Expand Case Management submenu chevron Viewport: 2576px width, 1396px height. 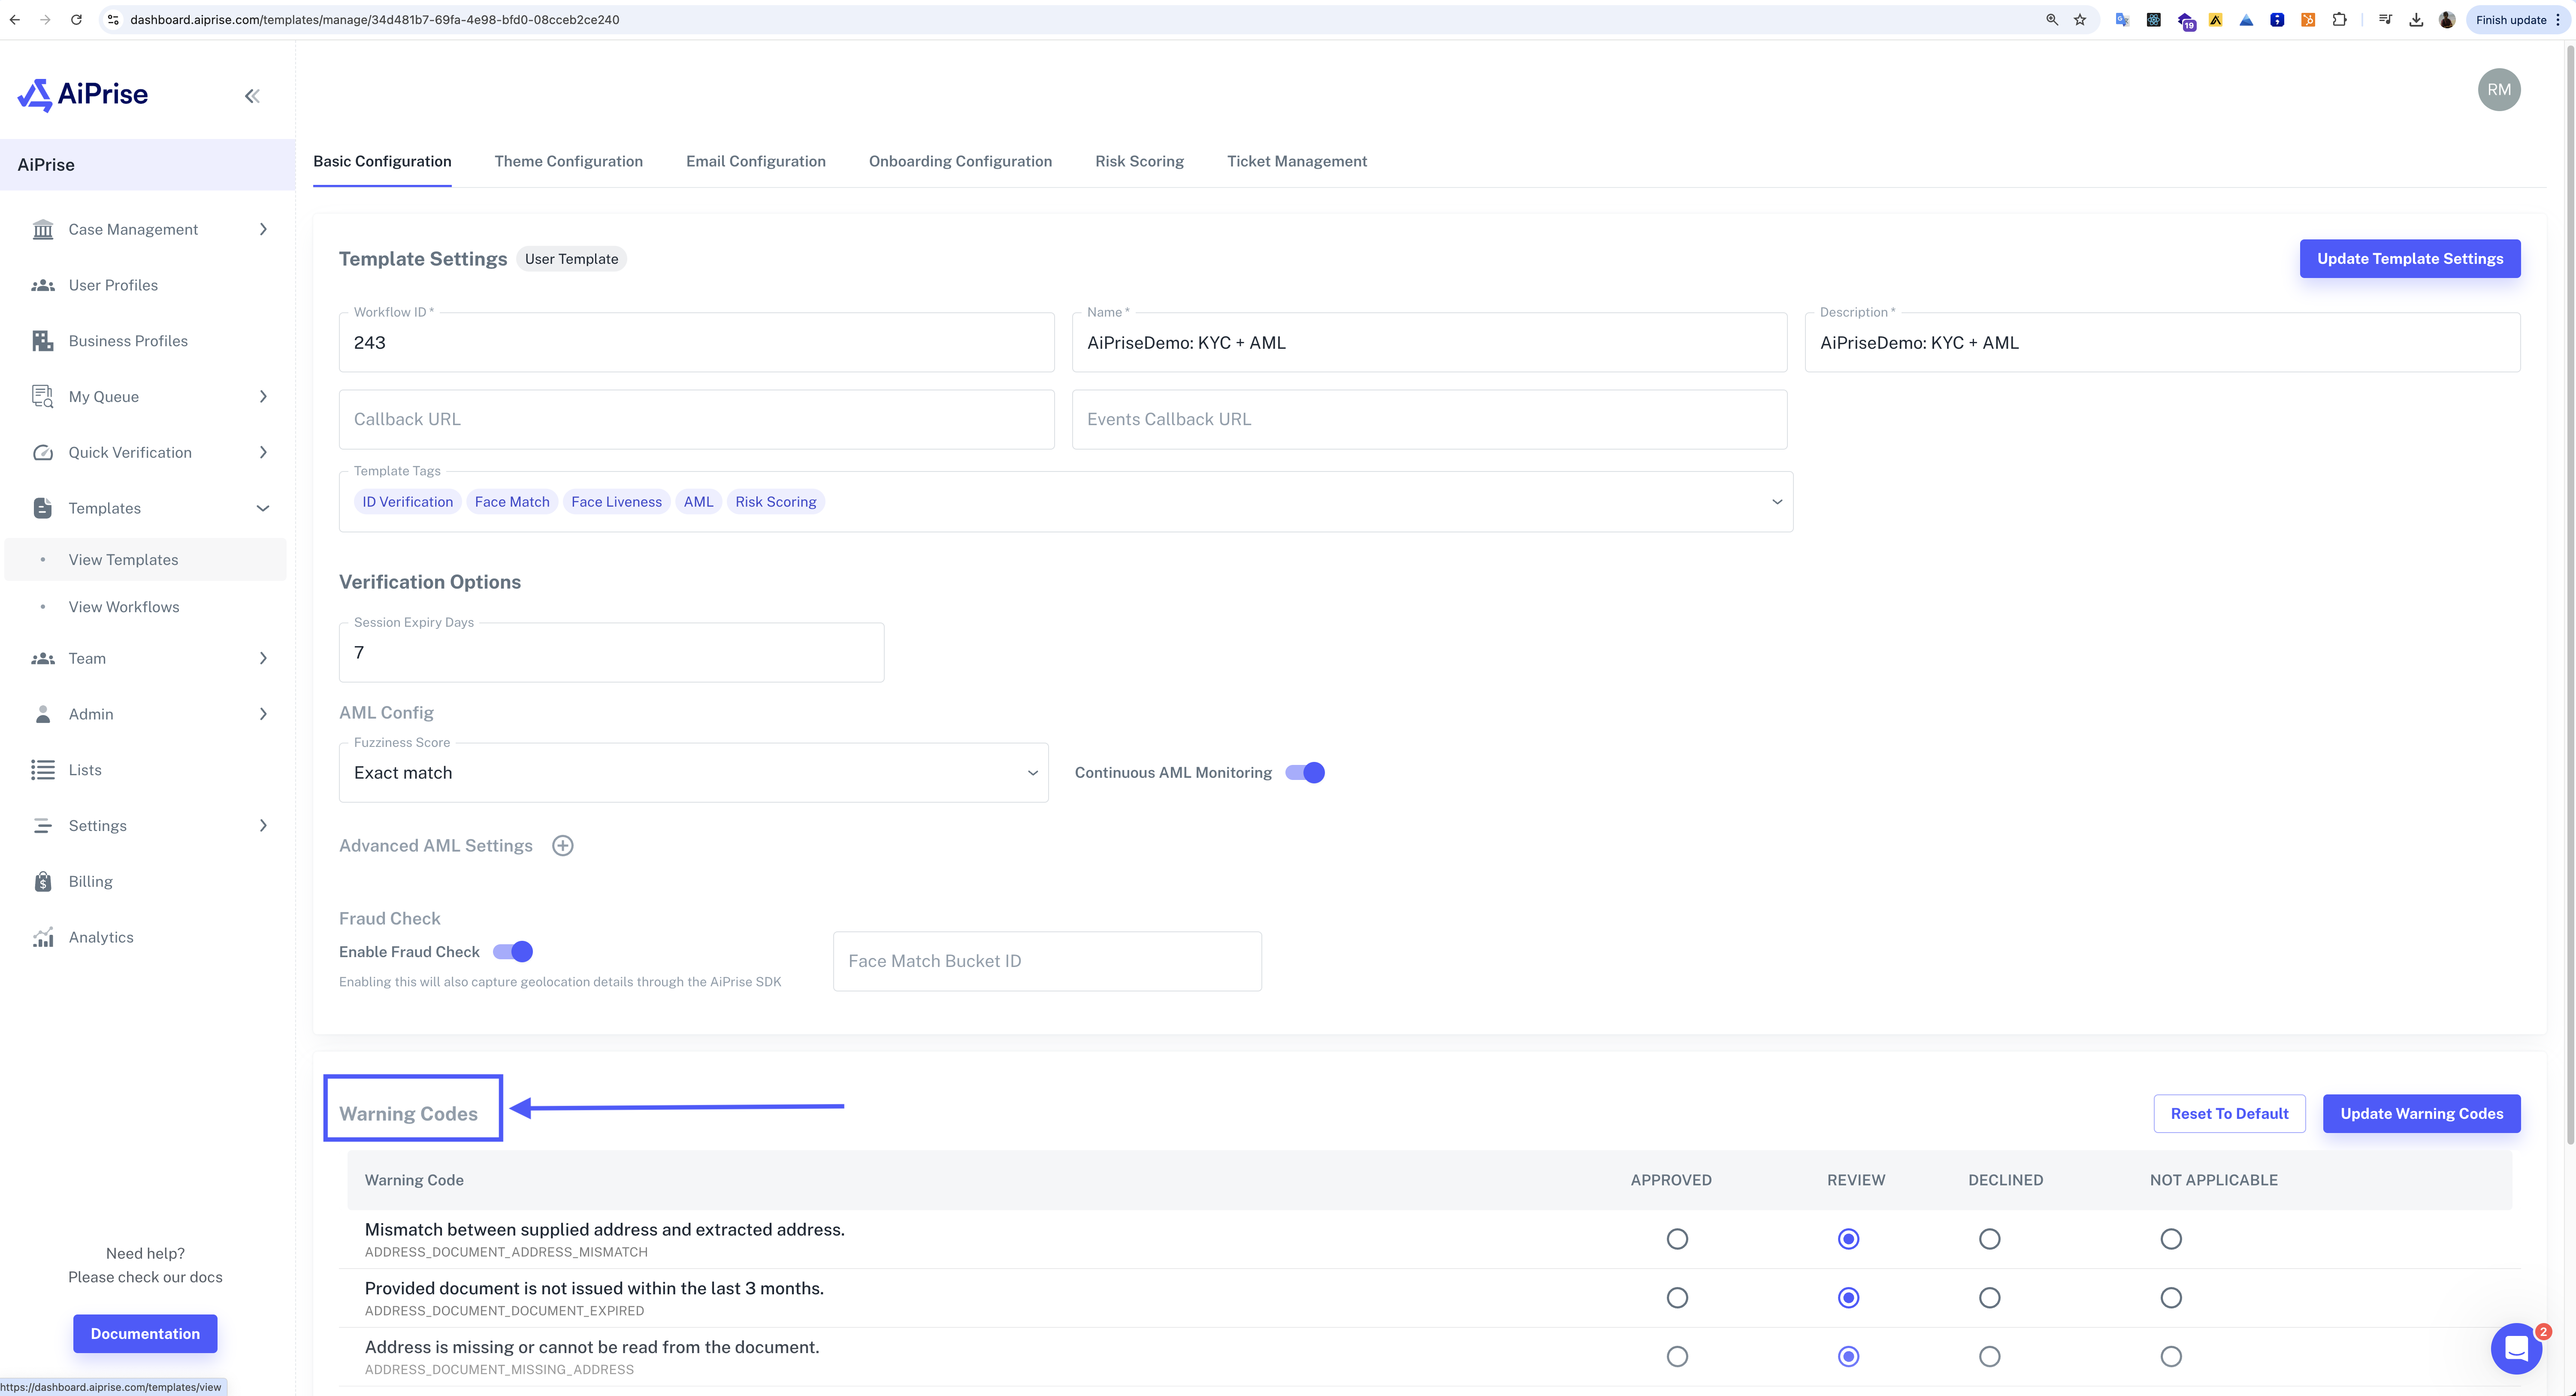[263, 230]
